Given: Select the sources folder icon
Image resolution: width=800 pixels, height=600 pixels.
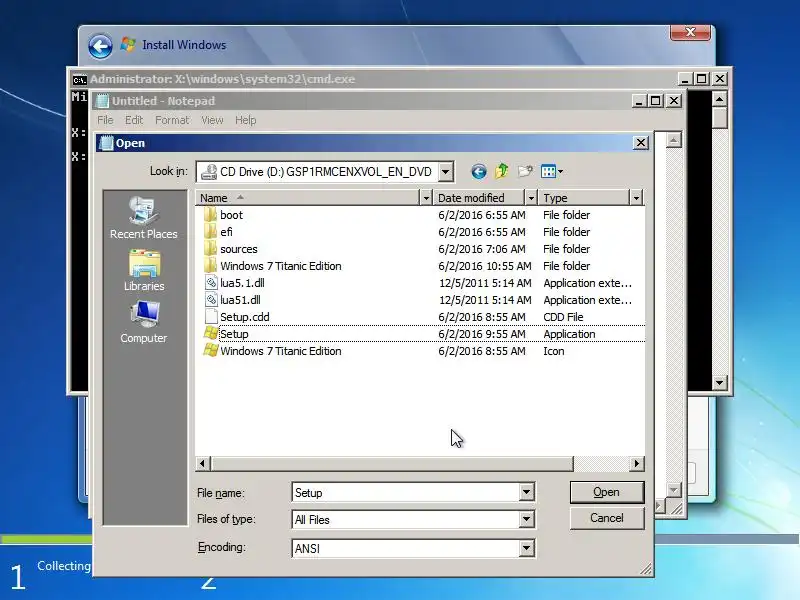Looking at the screenshot, I should 210,248.
